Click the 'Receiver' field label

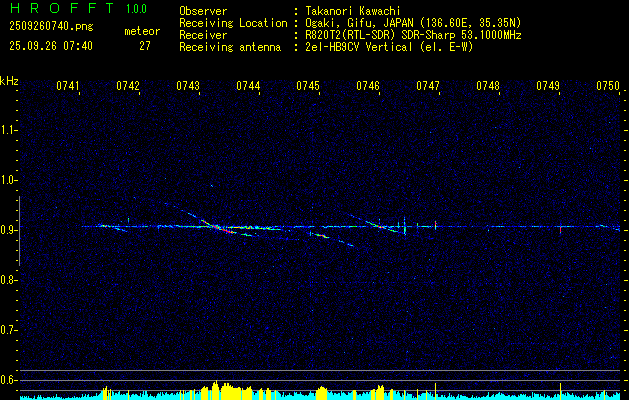click(x=203, y=35)
